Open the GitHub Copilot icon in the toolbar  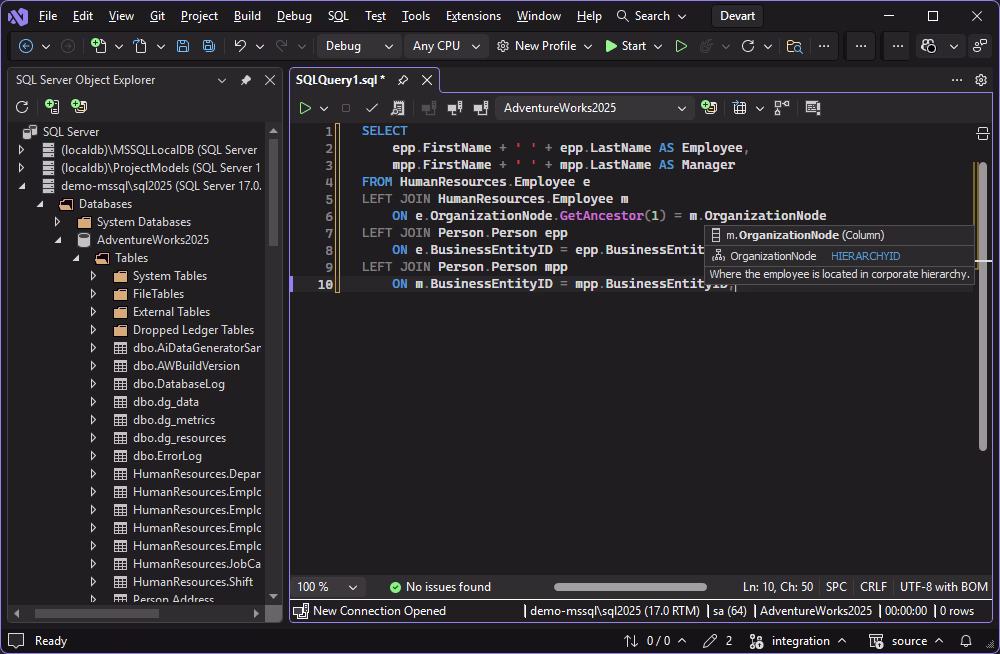pos(929,46)
